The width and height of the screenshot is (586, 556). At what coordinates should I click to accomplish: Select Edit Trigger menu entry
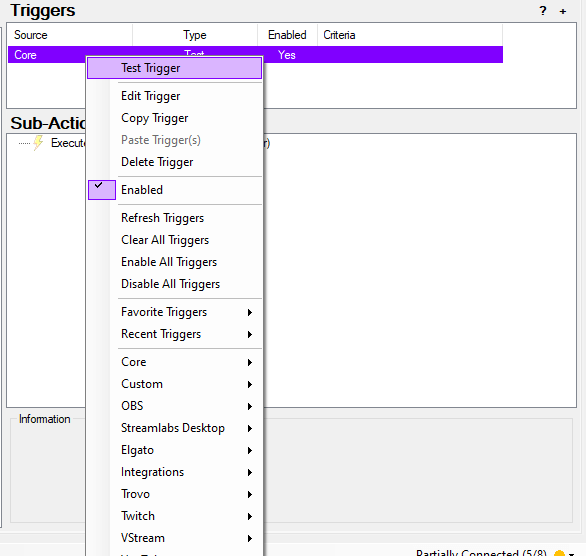175,96
